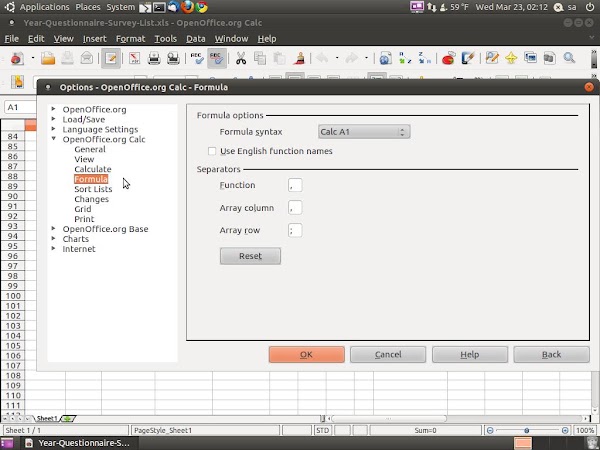The width and height of the screenshot is (600, 450).
Task: Click the New document icon in the toolbar
Action: click(17, 59)
